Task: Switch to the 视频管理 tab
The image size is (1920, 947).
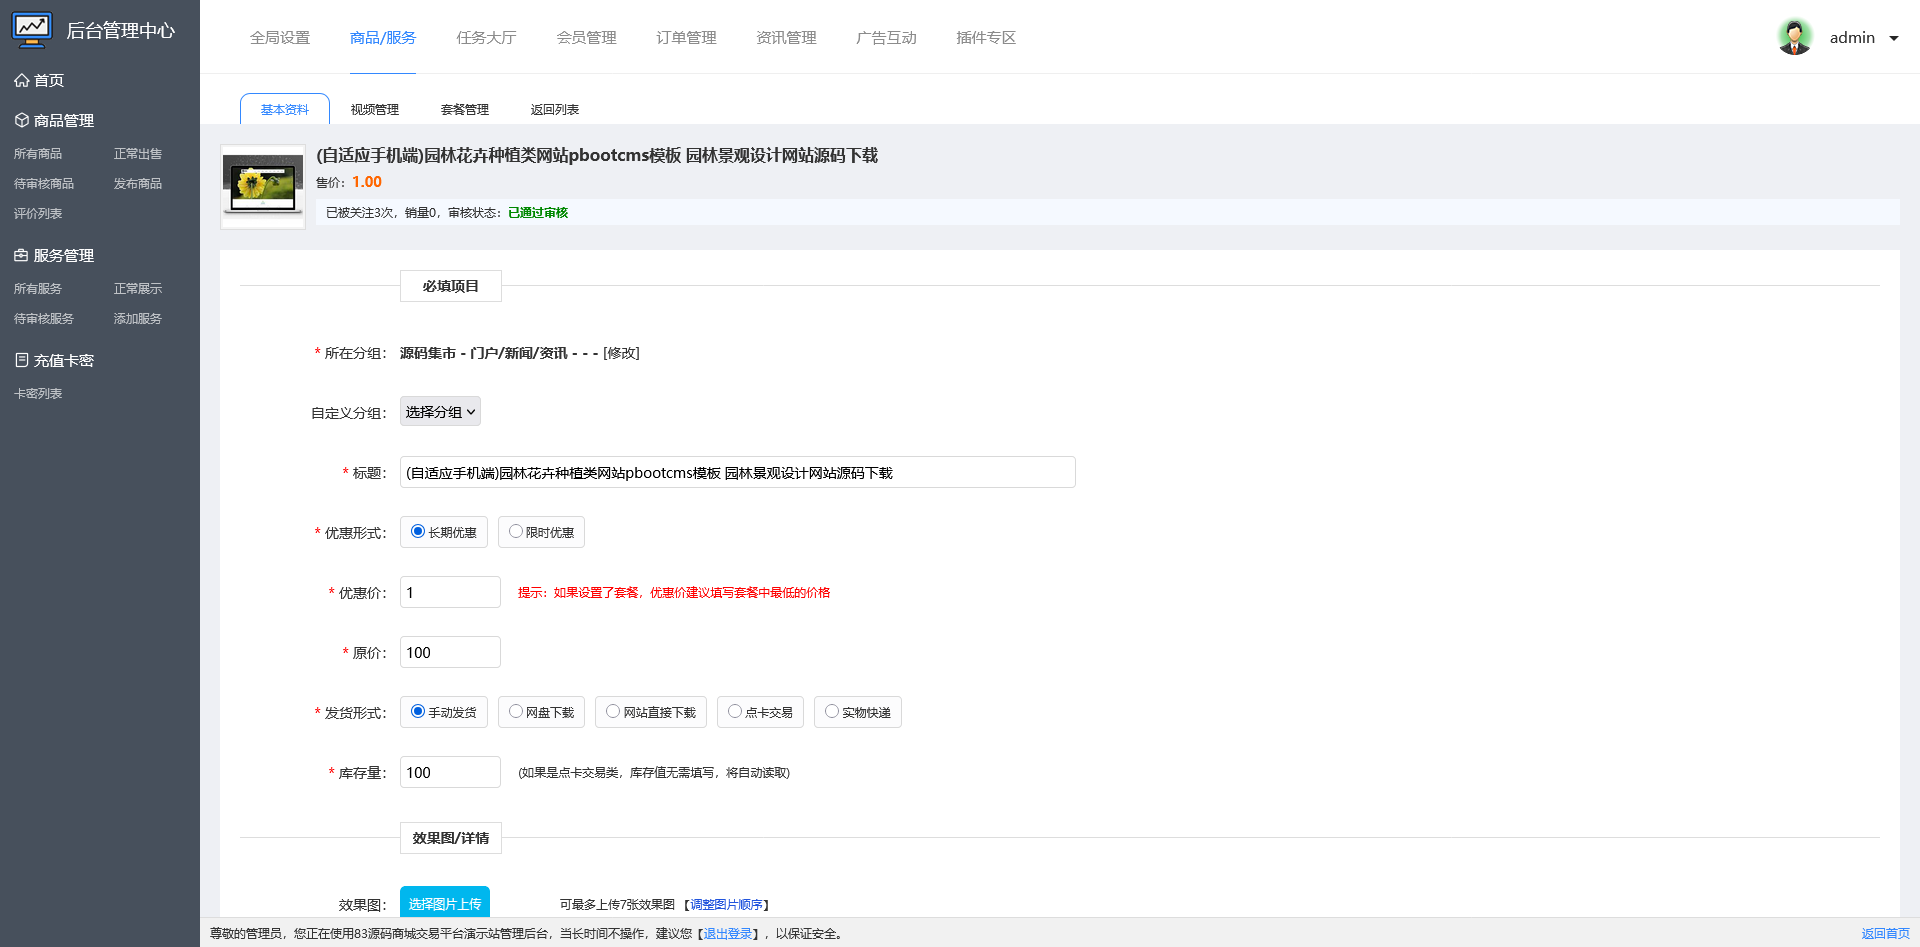Action: [x=375, y=109]
